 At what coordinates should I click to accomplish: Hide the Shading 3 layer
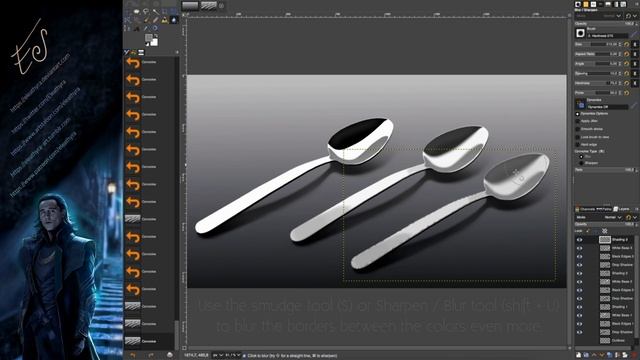click(x=580, y=240)
